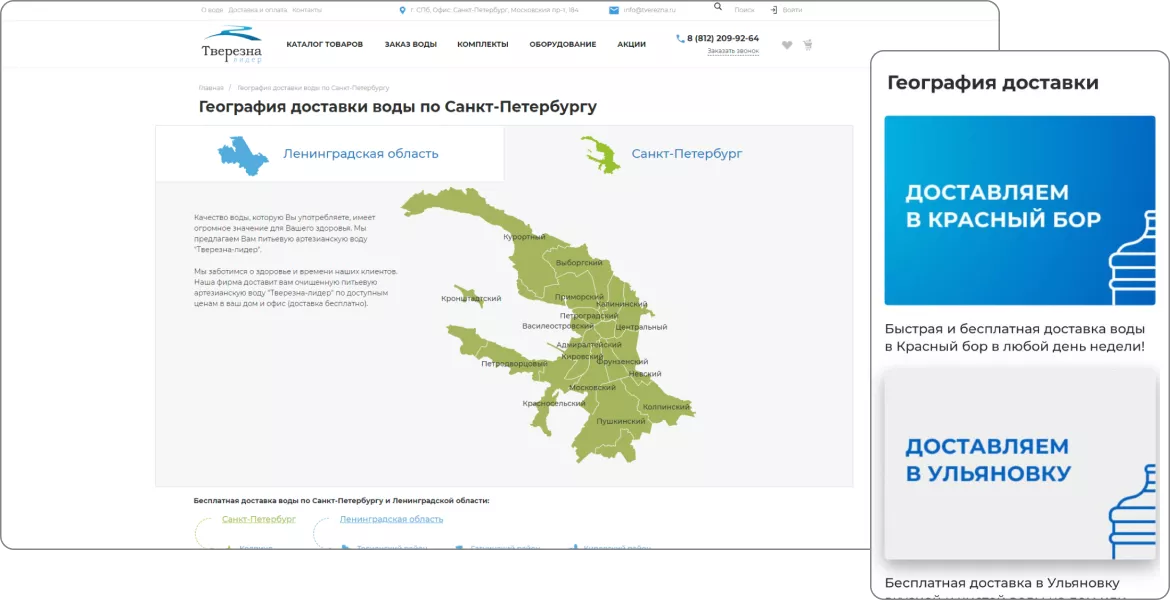Screen dimensions: 1170x600
Task: Go to Главная in the breadcrumb
Action: pyautogui.click(x=211, y=88)
